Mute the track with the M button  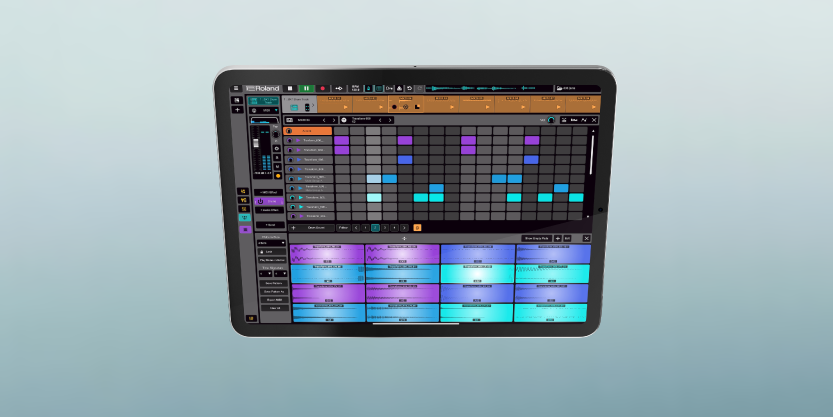pyautogui.click(x=277, y=167)
